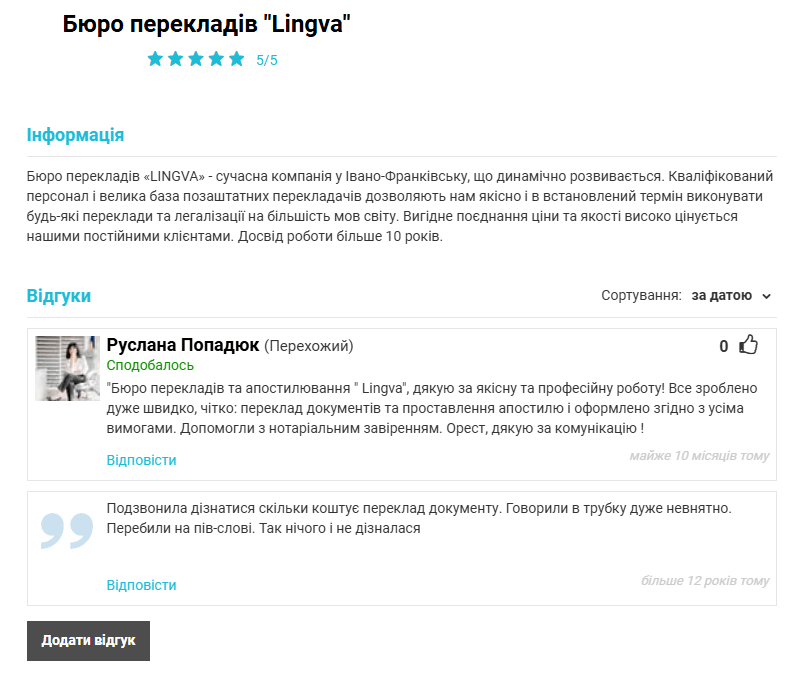
Task: Click the reviewer name "Руслана Попадюк"
Action: (x=183, y=345)
